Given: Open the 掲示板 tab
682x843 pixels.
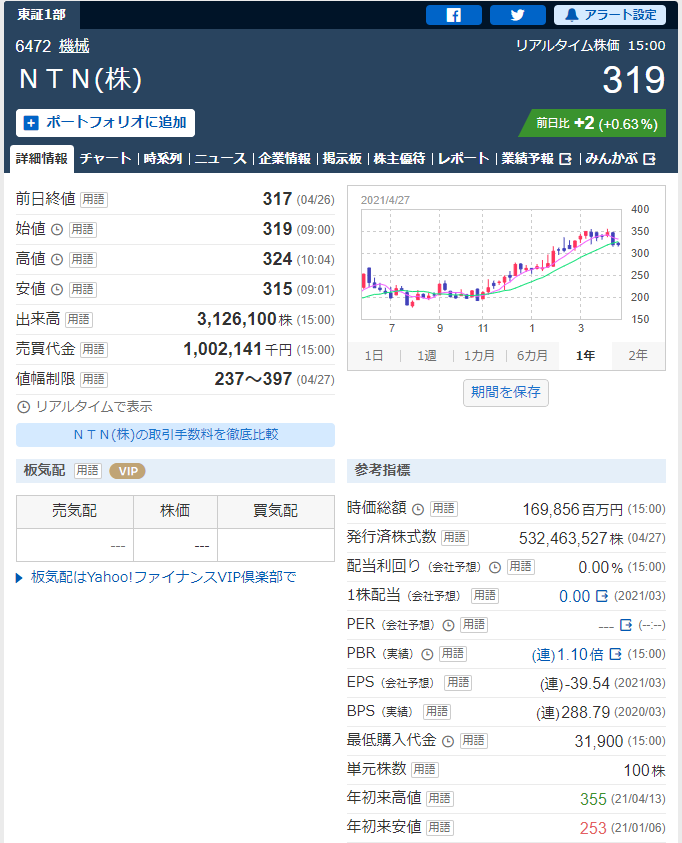Looking at the screenshot, I should (x=342, y=159).
